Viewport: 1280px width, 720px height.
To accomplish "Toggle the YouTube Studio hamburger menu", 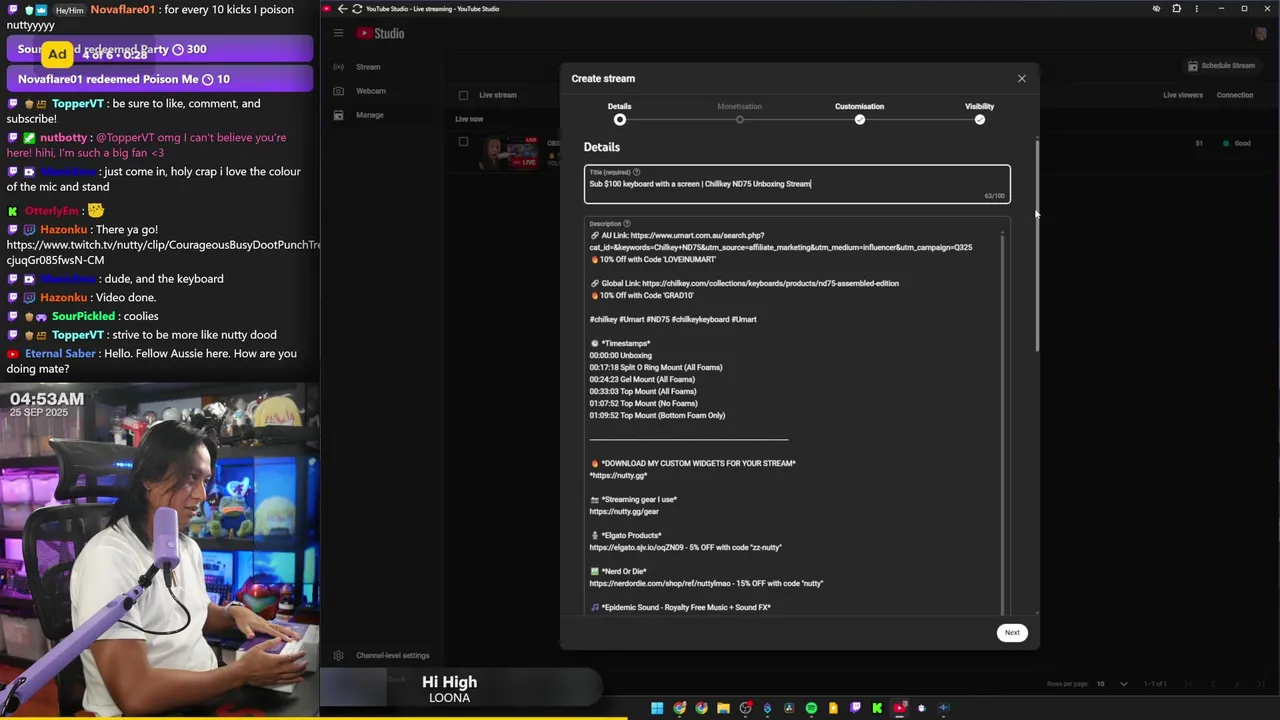I will click(338, 33).
